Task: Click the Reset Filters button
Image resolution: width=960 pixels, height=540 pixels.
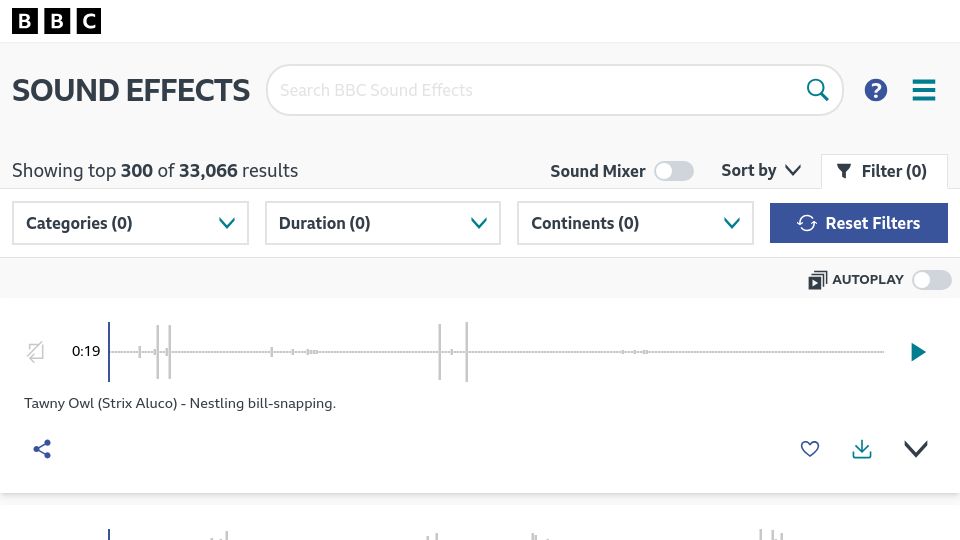Action: pos(858,223)
